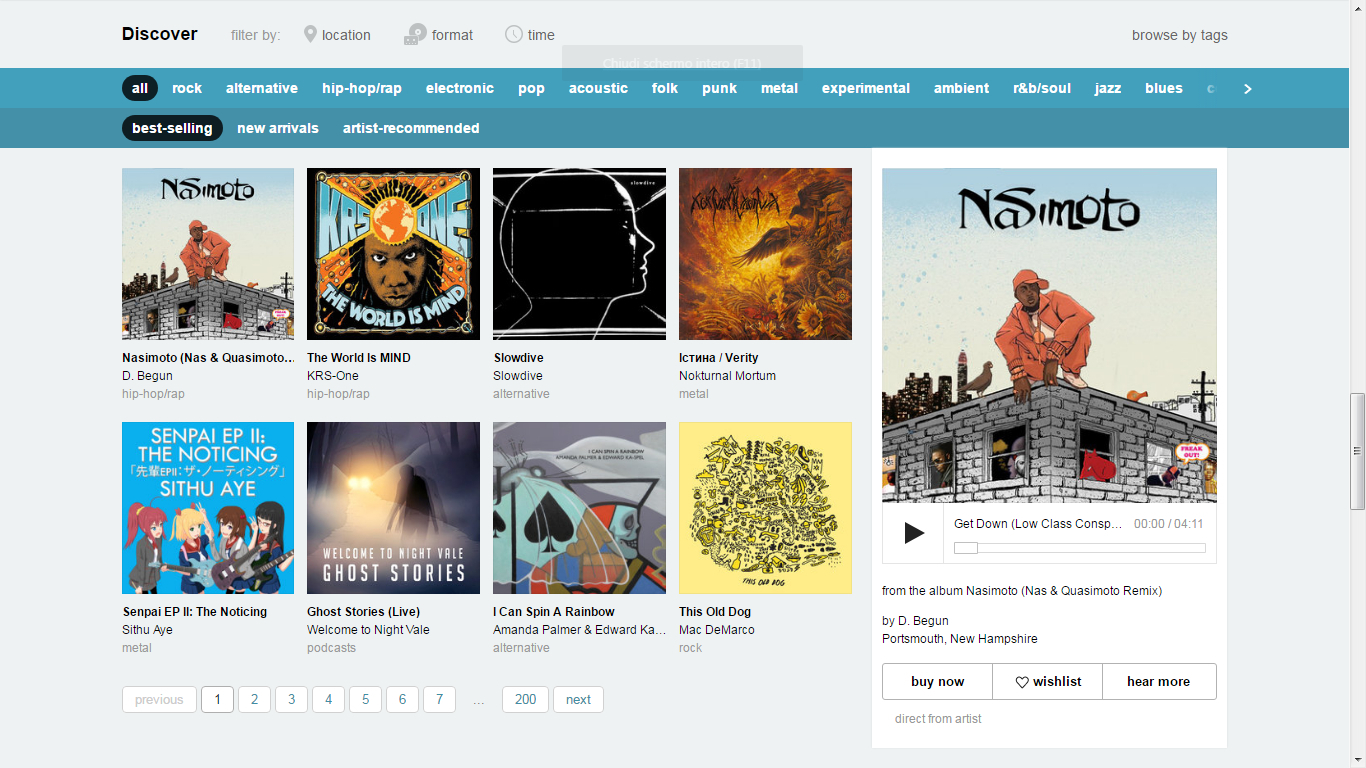Go to results page 4

pos(328,699)
